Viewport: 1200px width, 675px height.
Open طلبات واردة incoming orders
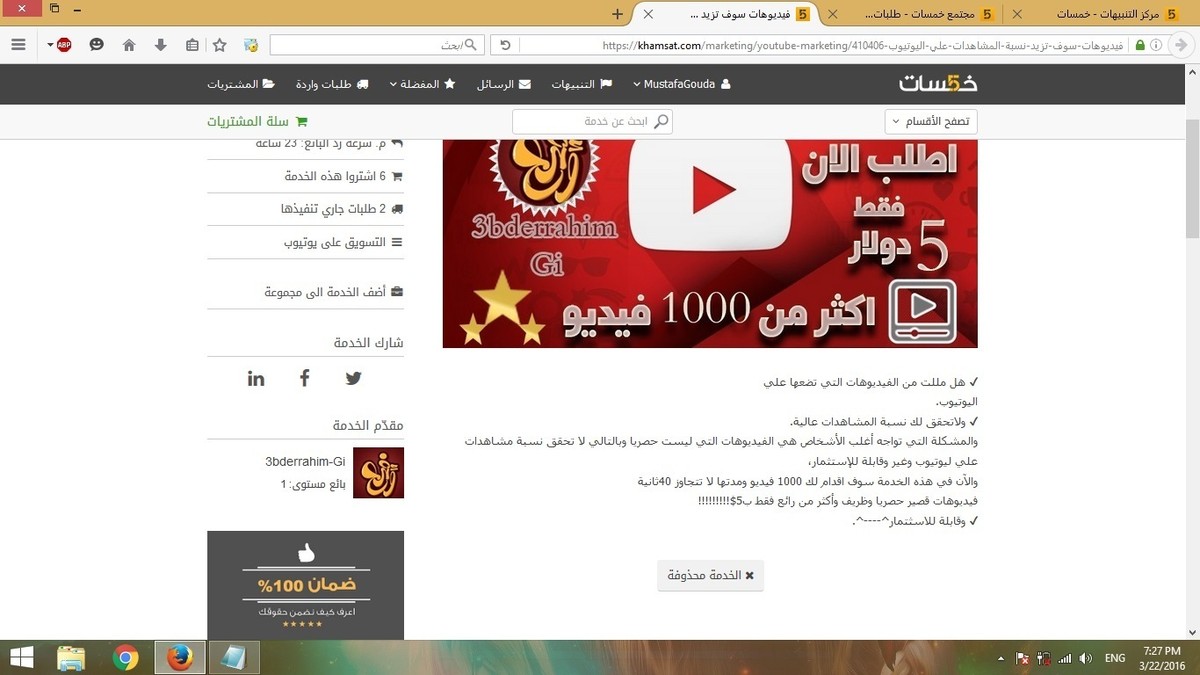pos(332,84)
